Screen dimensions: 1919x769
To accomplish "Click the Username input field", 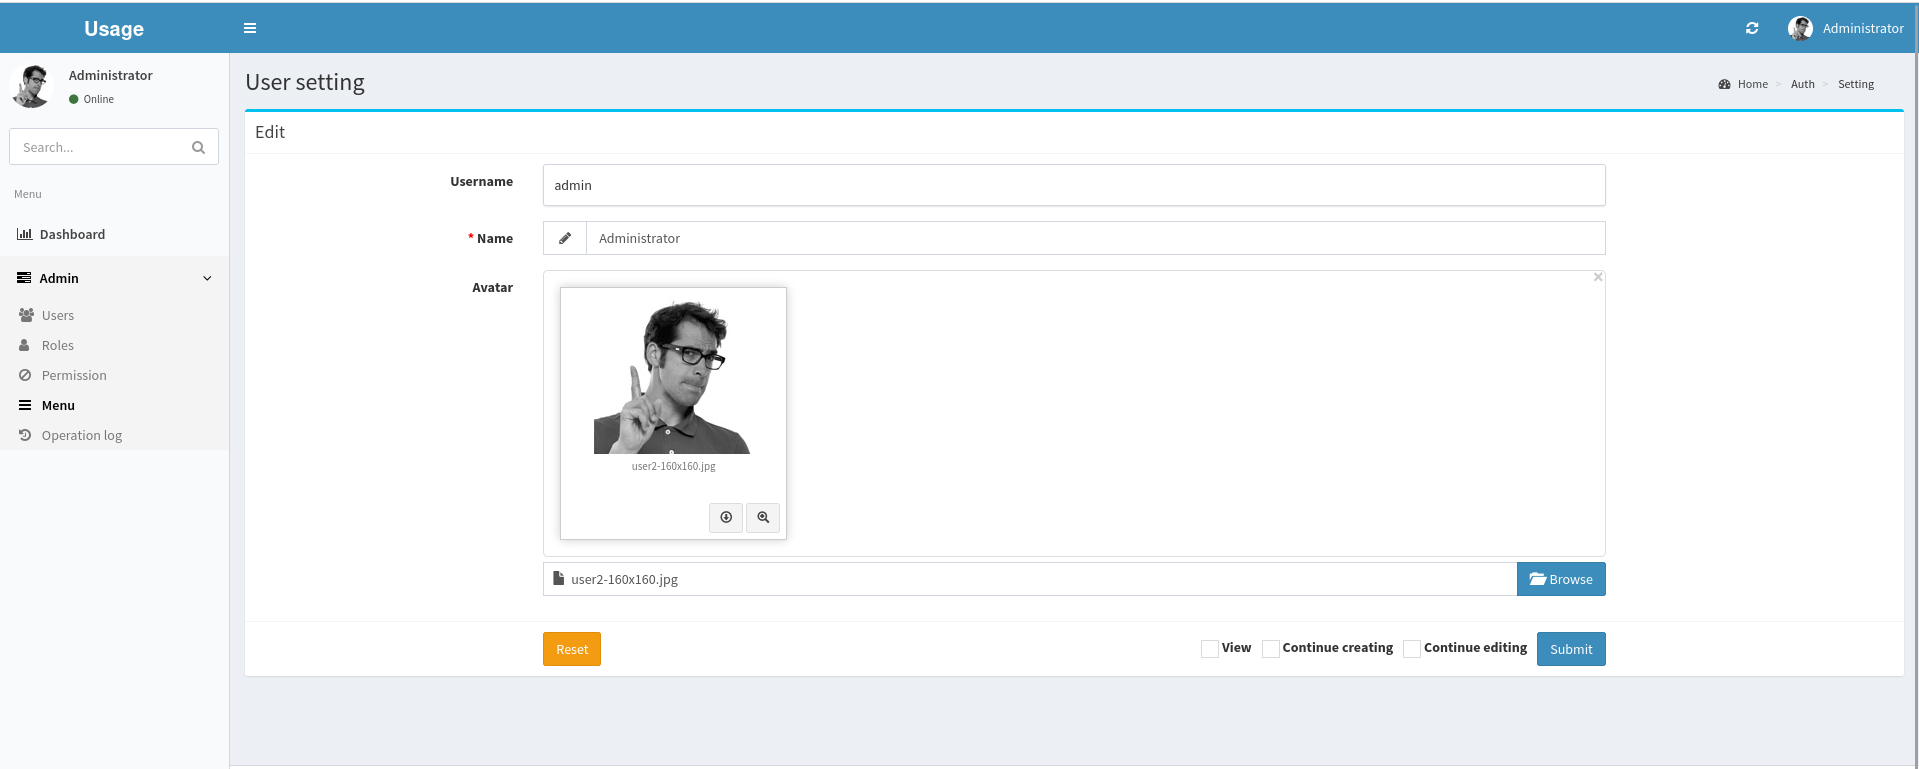I will 1074,185.
